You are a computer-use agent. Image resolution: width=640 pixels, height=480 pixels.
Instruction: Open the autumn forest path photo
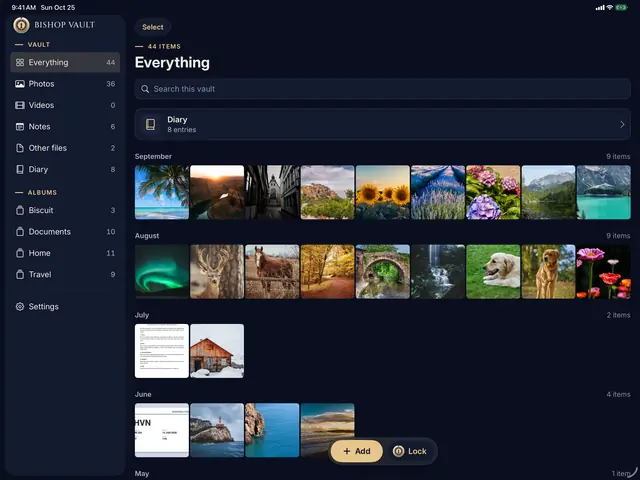coord(327,272)
